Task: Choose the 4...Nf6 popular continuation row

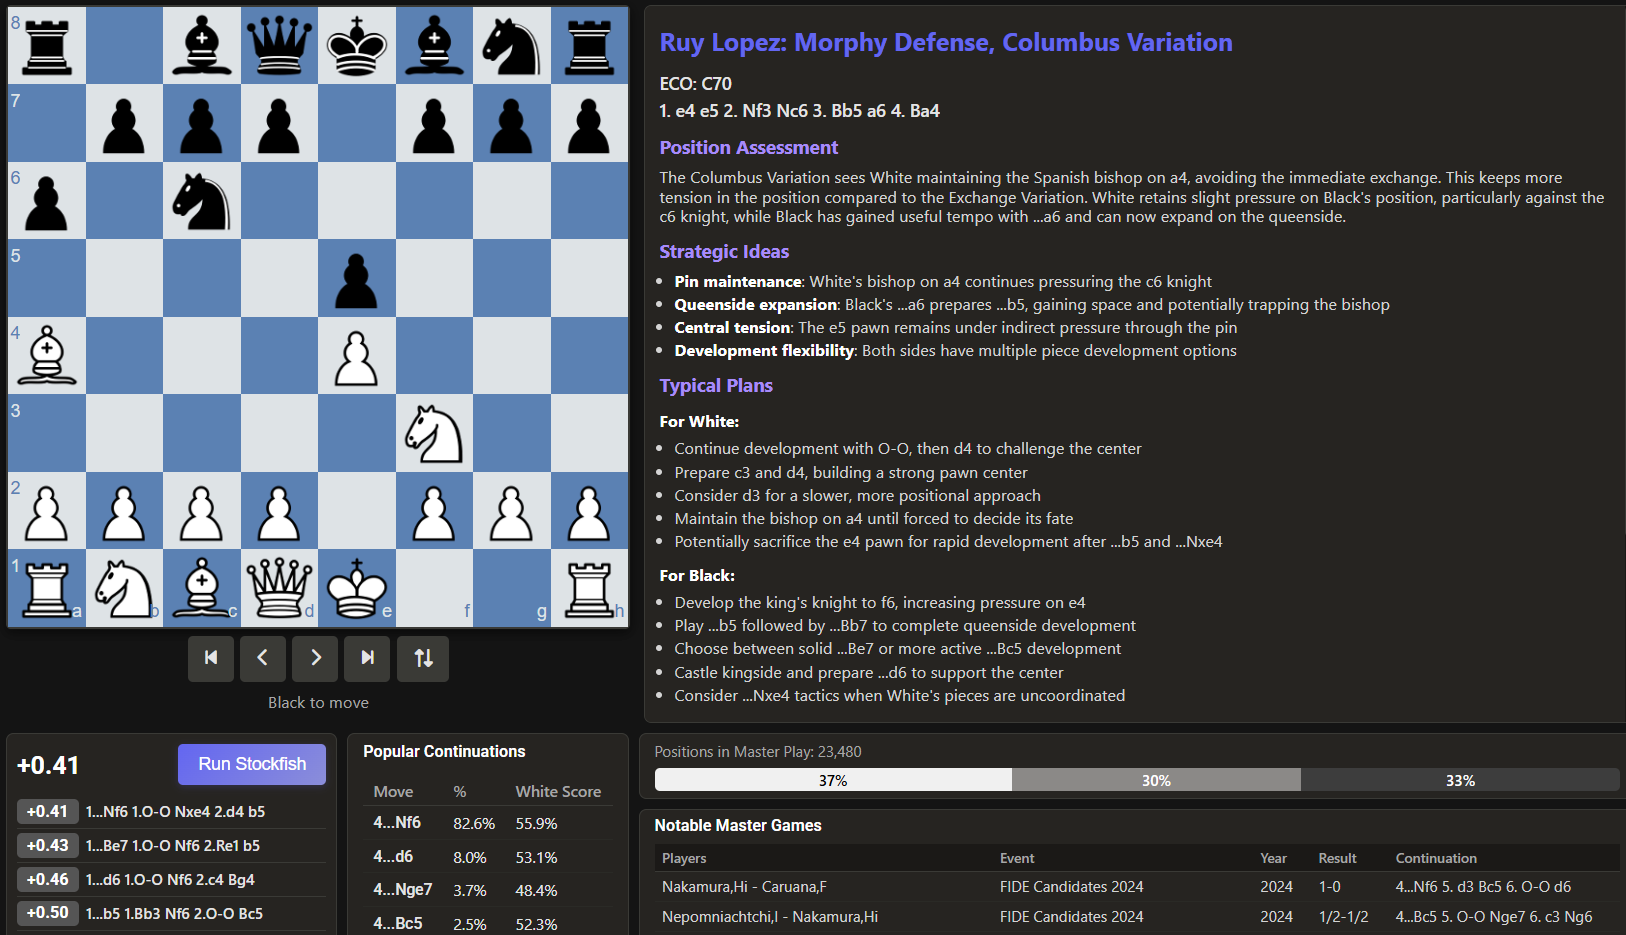Action: click(x=486, y=823)
